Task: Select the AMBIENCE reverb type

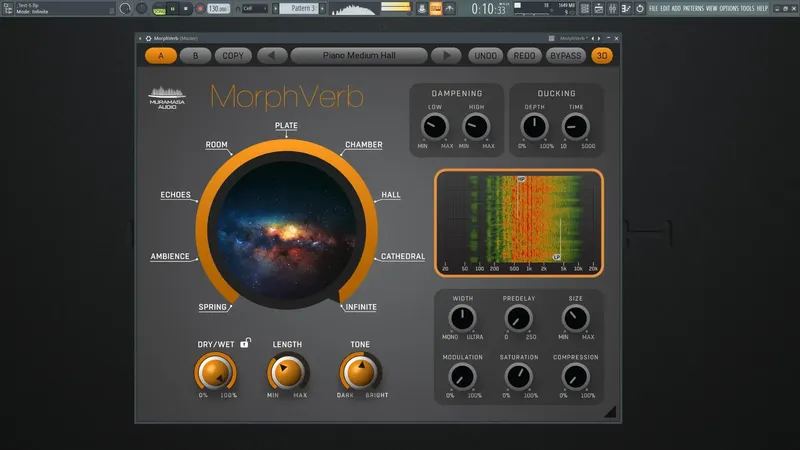Action: [170, 257]
